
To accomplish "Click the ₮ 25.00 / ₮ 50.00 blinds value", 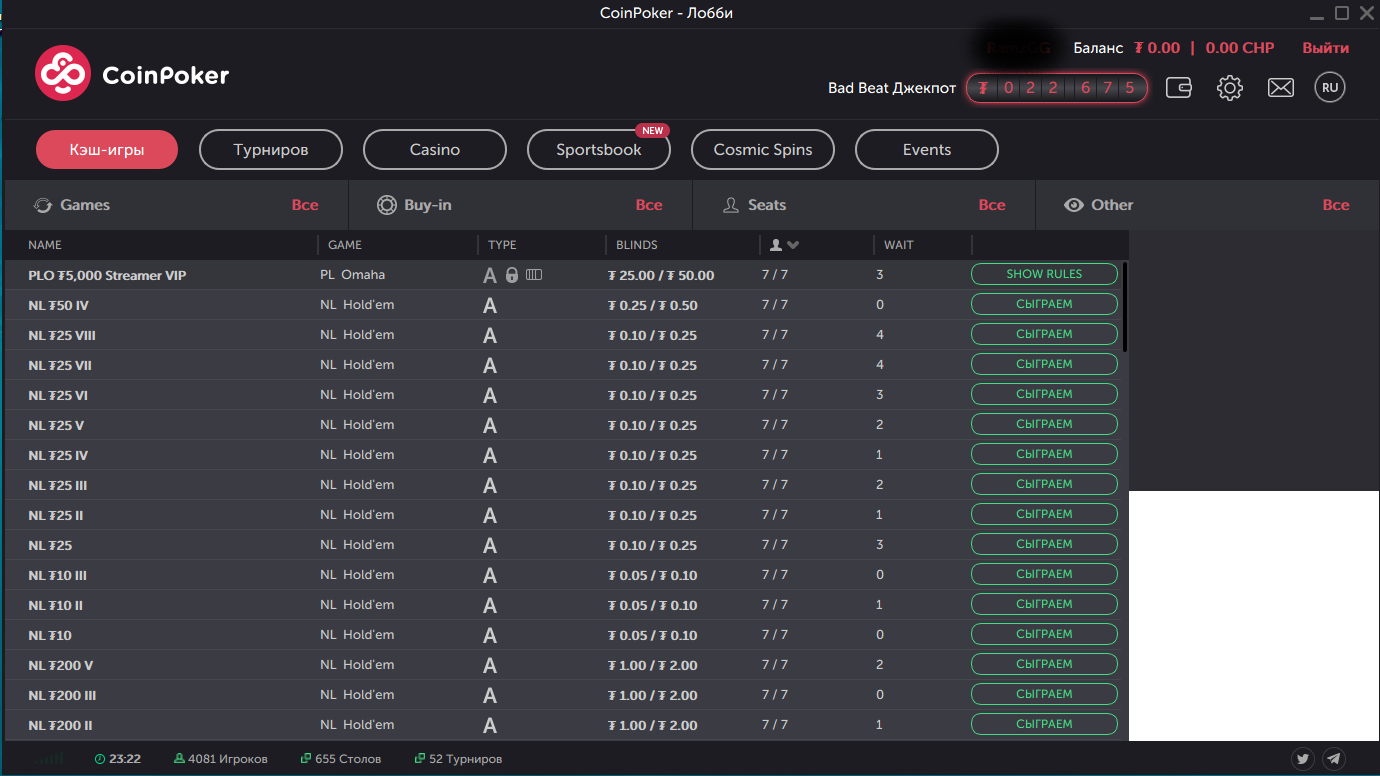I will point(661,276).
